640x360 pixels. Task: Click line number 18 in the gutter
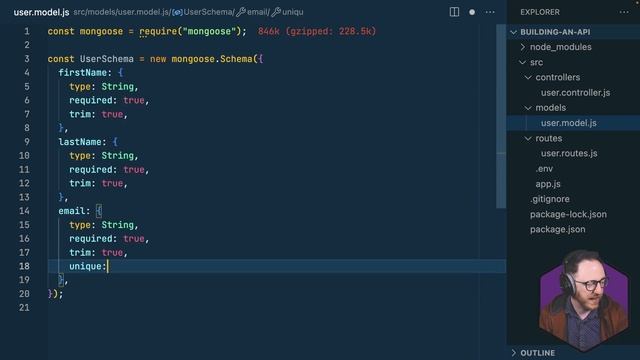tap(24, 266)
